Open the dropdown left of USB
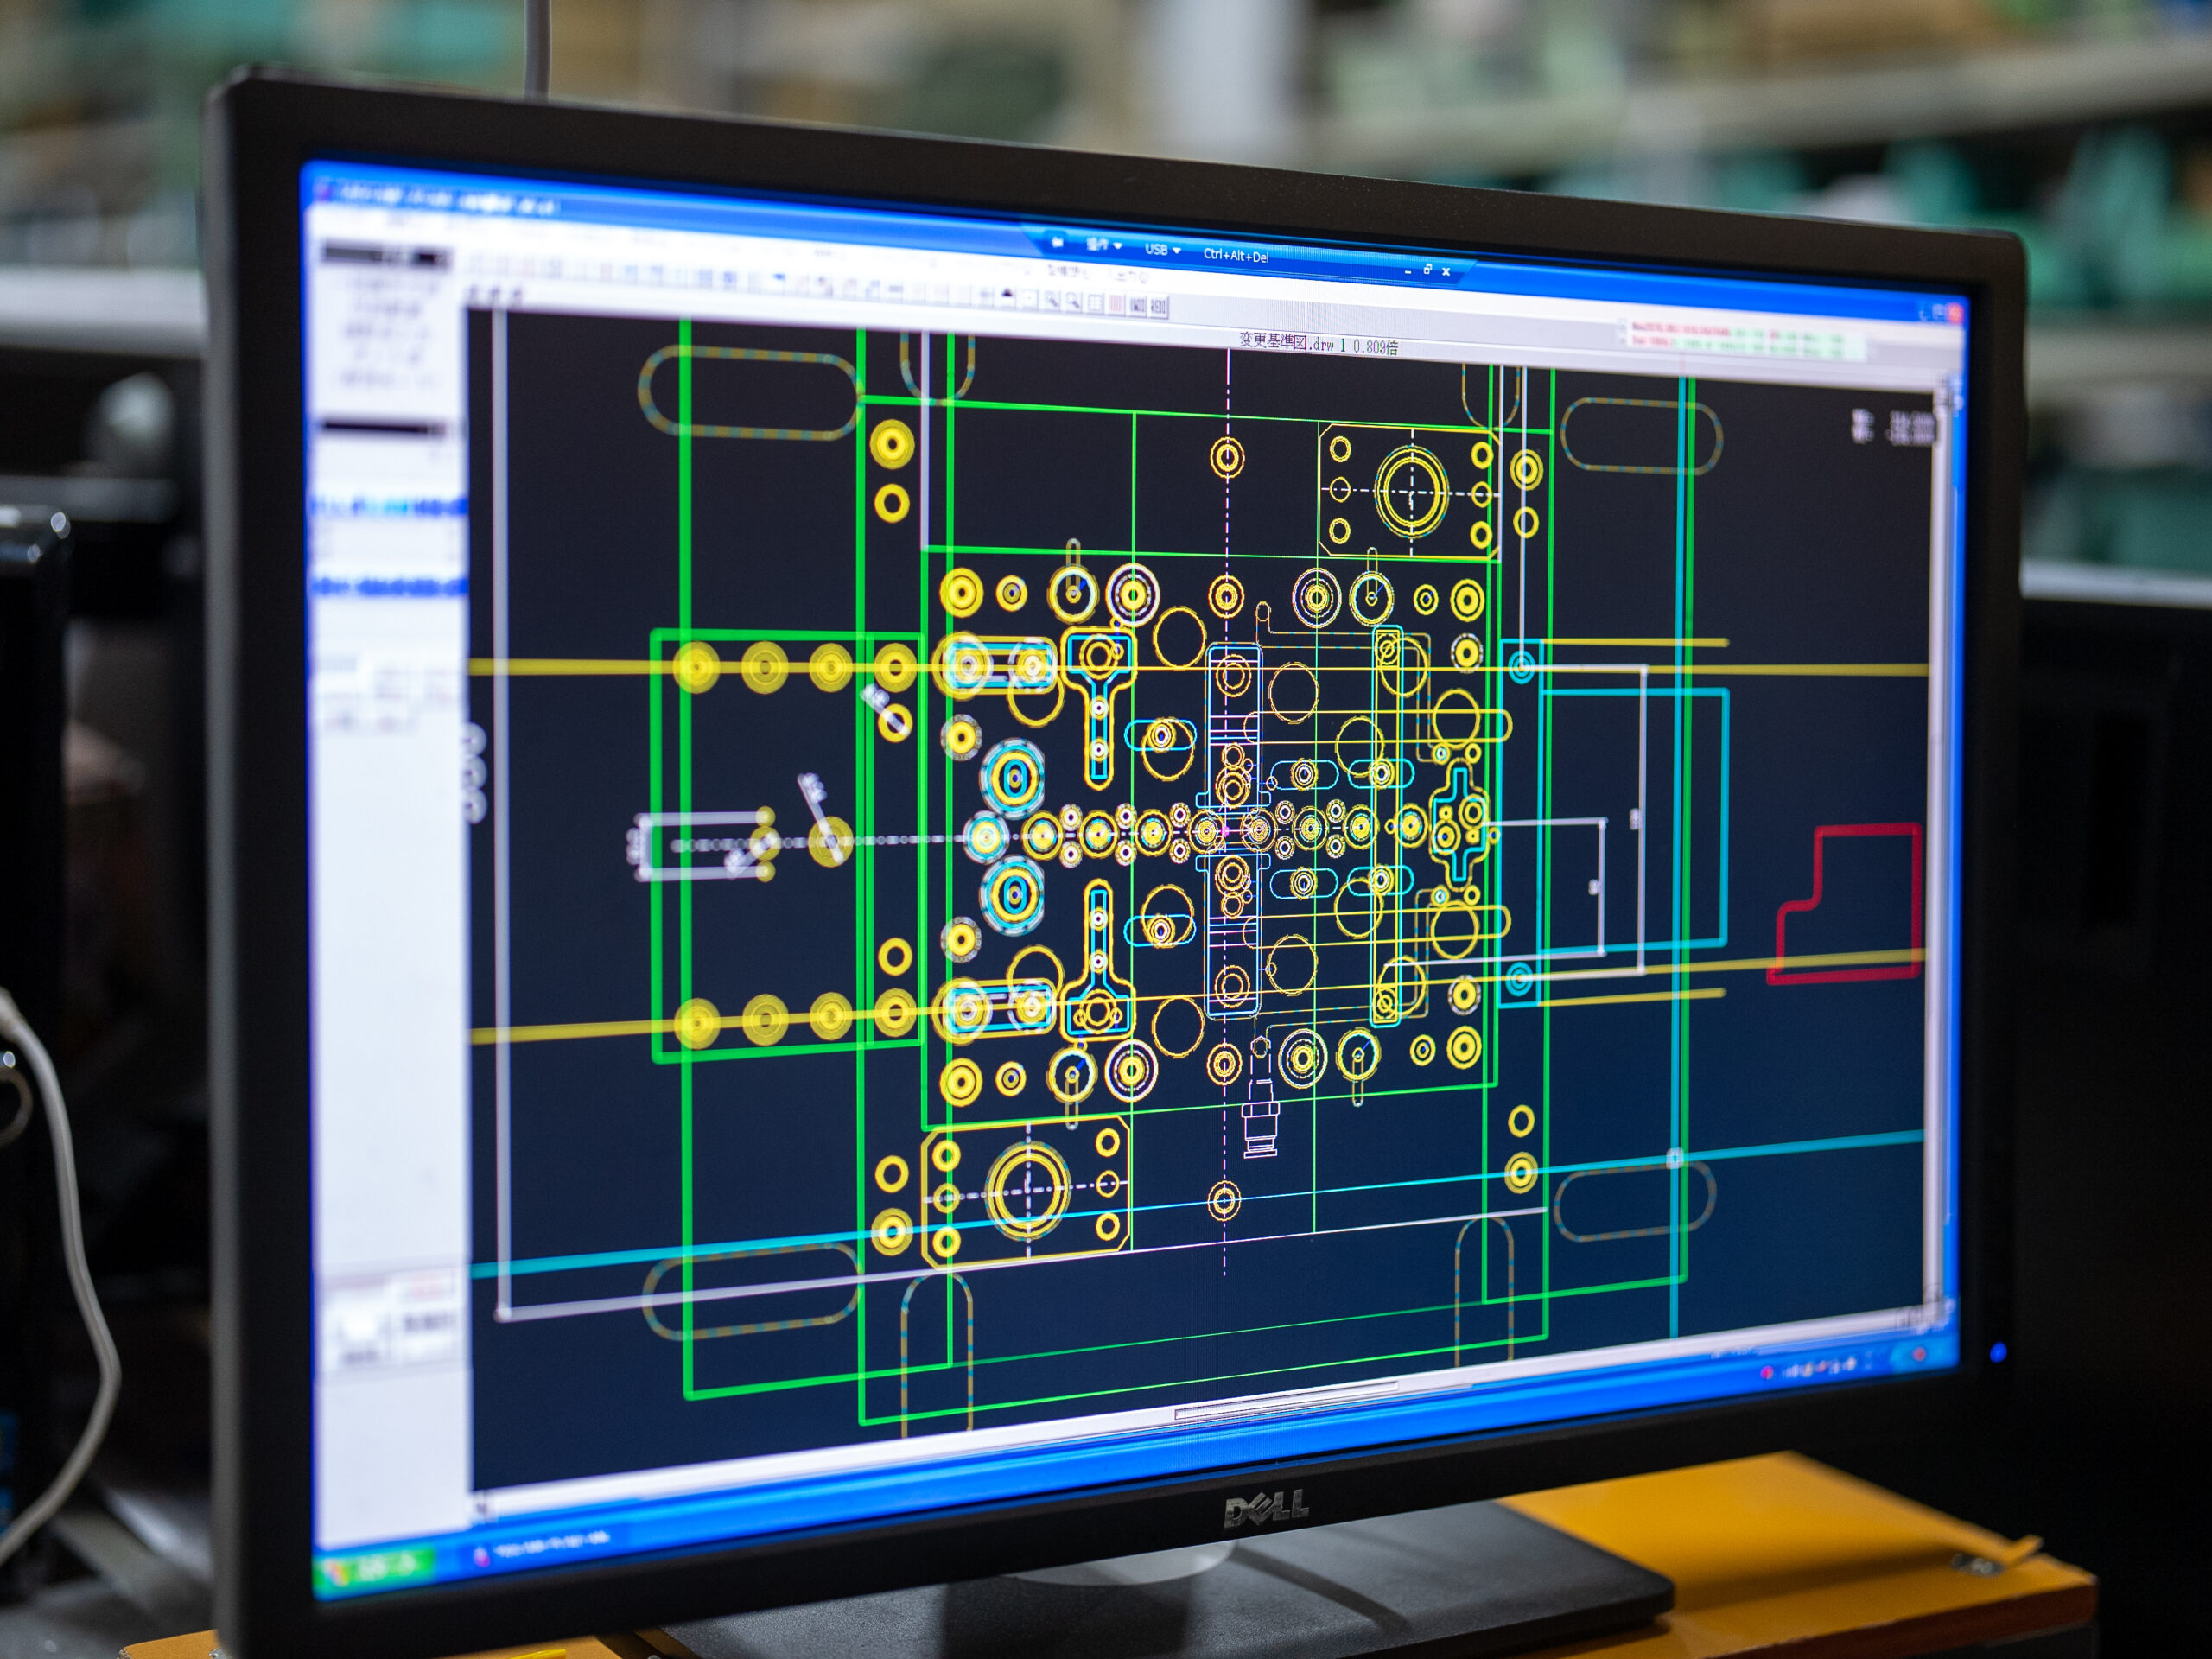Screen dimensions: 2212x1659 pos(1103,245)
